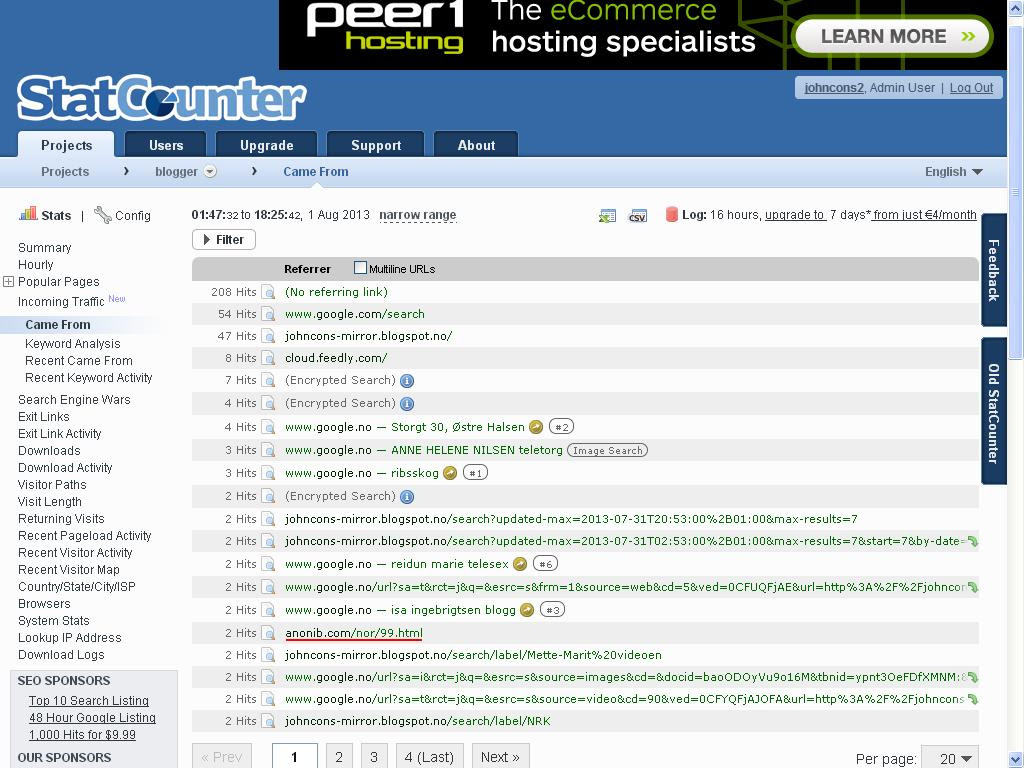
Task: Open the Stats bar chart icon
Action: [x=28, y=214]
